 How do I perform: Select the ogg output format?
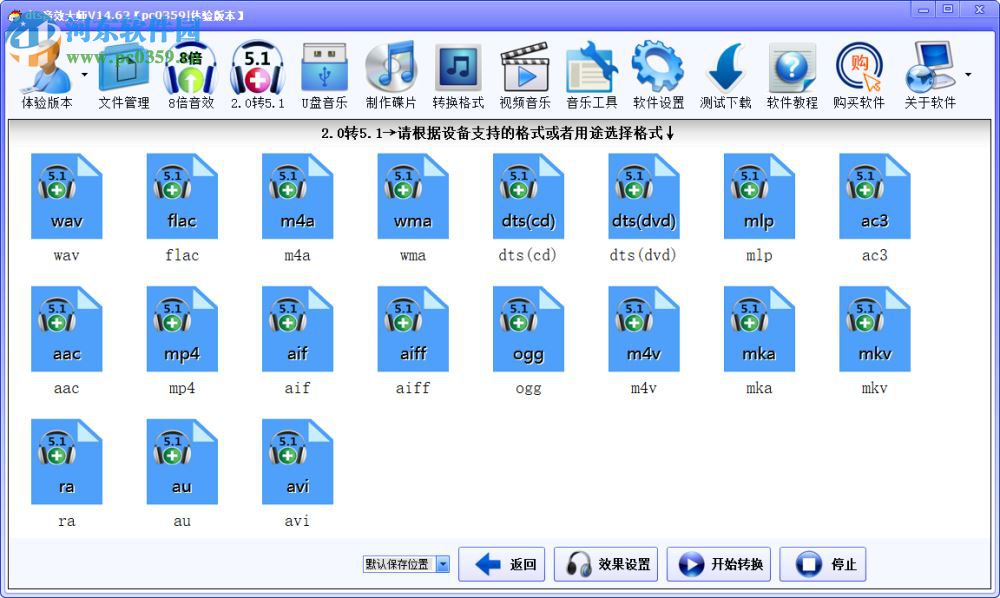[x=528, y=329]
